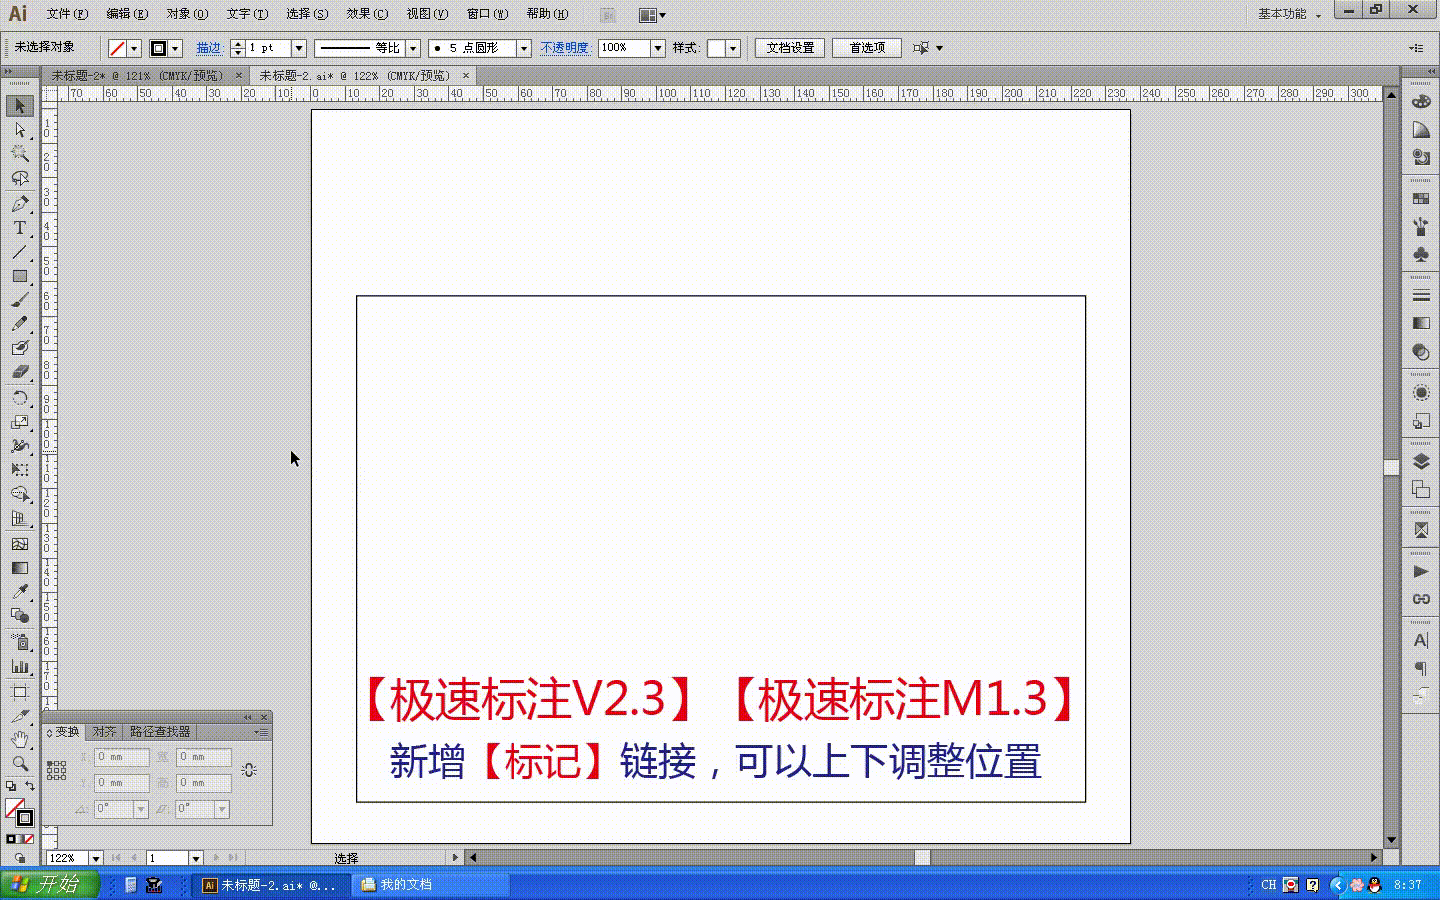Select the Pen tool
Image resolution: width=1440 pixels, height=900 pixels.
(19, 204)
